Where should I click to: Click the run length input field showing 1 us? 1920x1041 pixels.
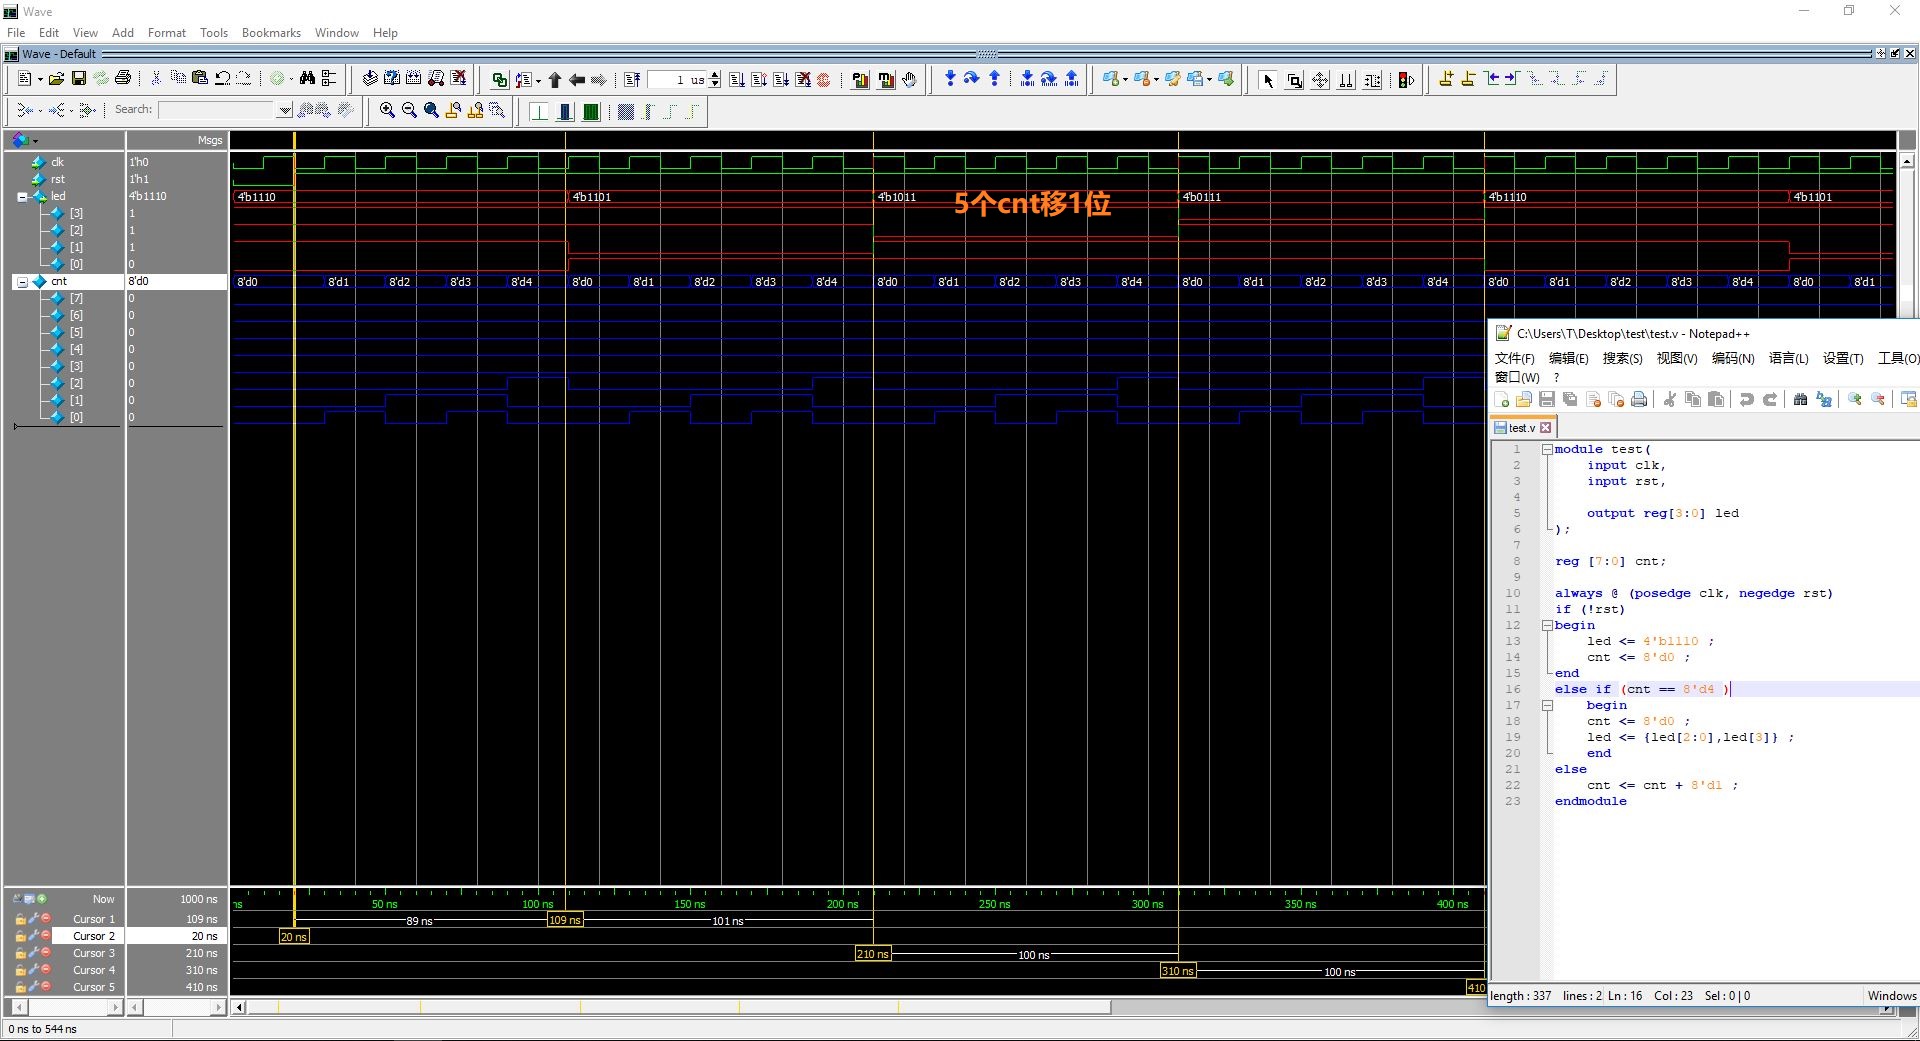pos(677,80)
